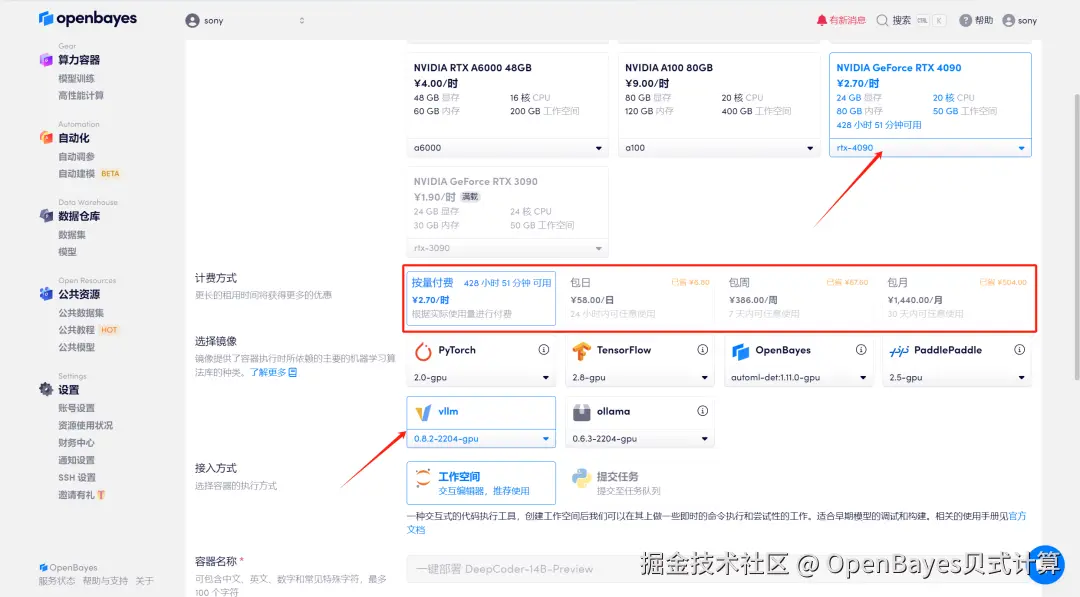Screen dimensions: 1080x597
Task: Open 了解更多 link
Action: click(x=273, y=373)
